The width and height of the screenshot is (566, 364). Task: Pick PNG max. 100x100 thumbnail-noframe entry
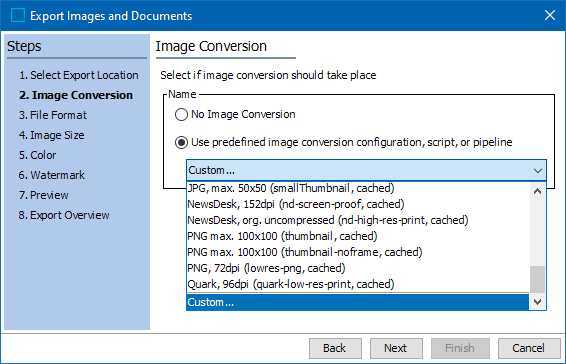click(358, 252)
